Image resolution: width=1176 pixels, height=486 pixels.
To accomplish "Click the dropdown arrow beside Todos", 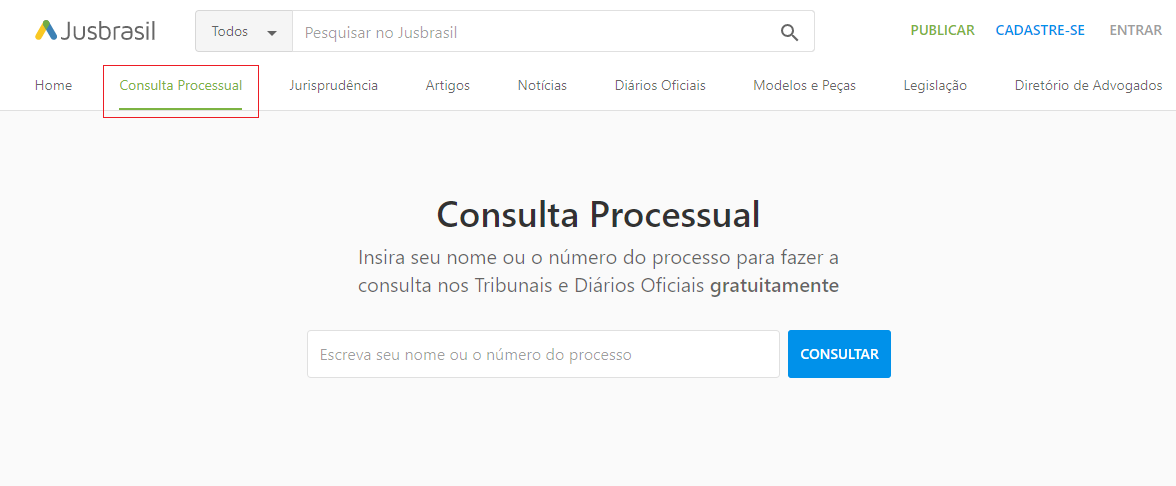I will click(272, 33).
